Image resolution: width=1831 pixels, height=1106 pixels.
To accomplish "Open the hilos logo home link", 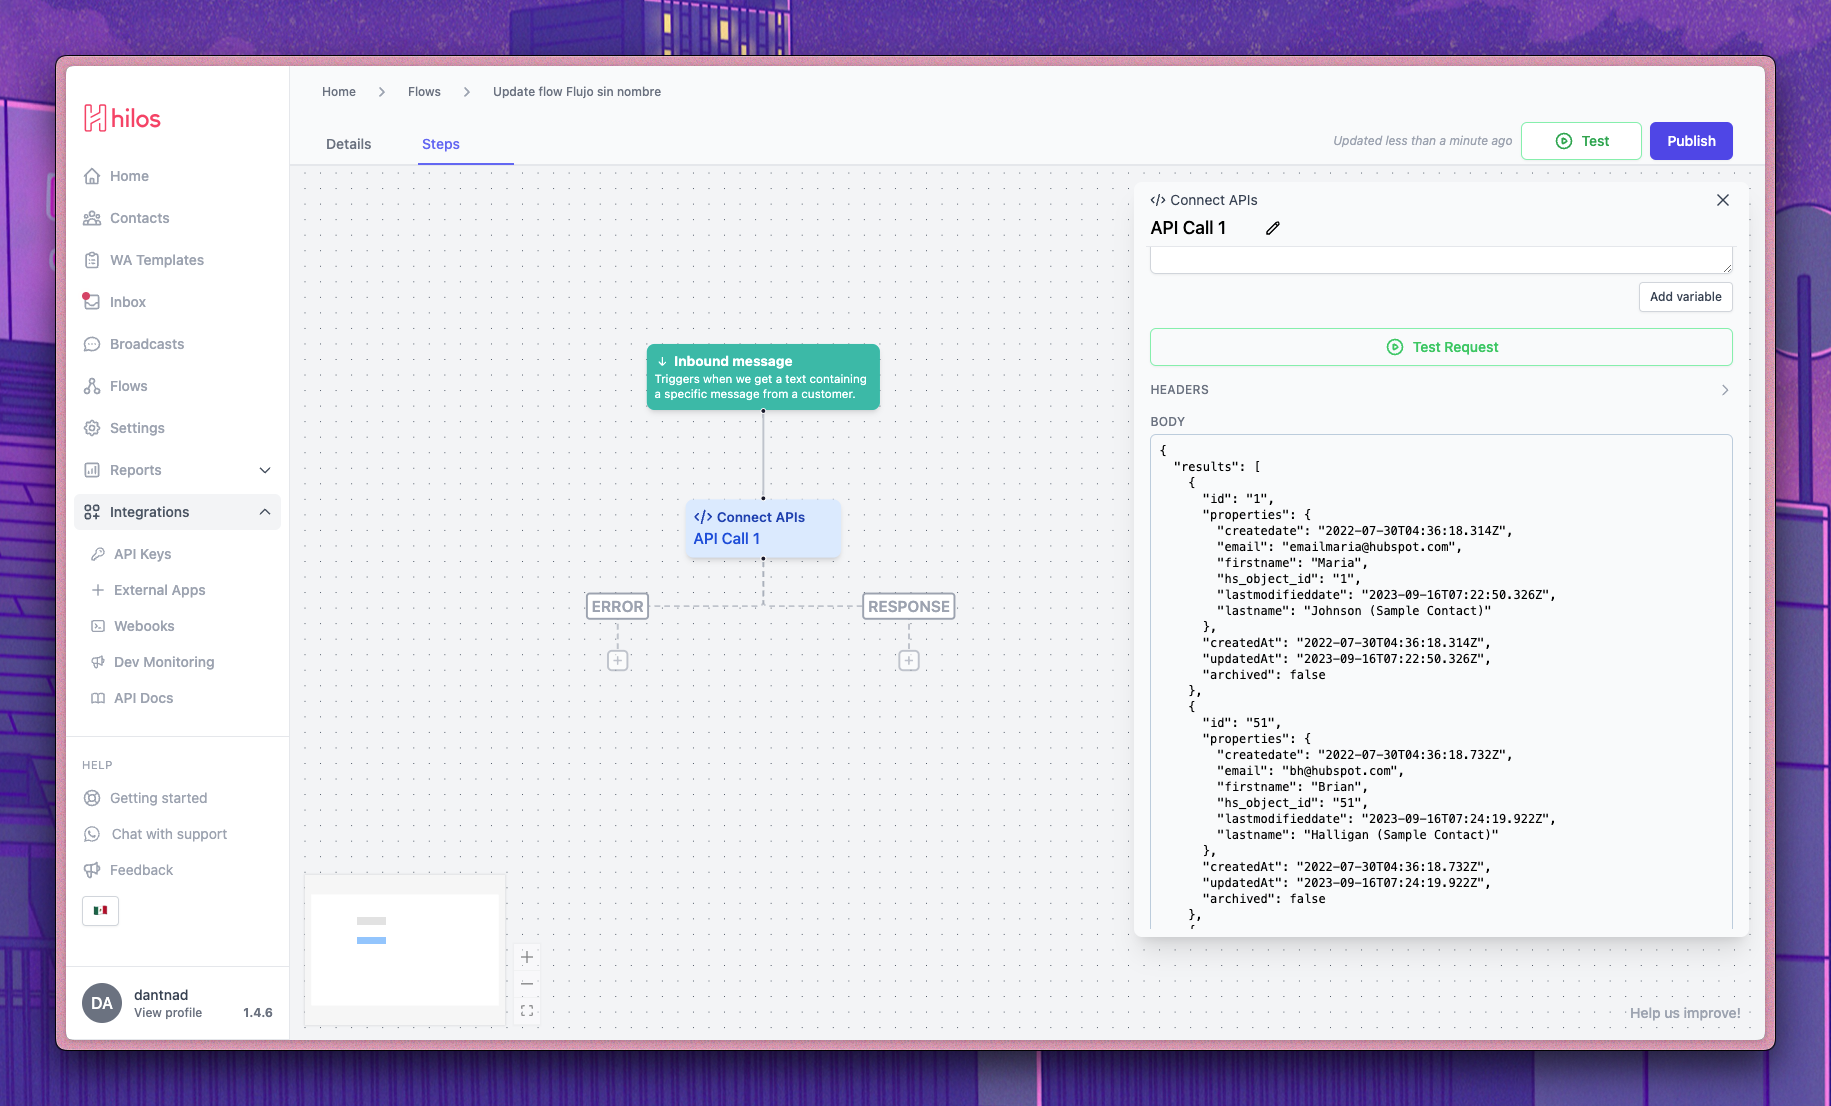I will 122,119.
